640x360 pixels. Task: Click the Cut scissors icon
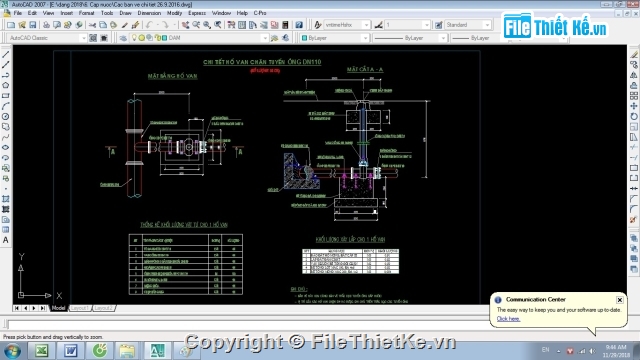coord(92,25)
